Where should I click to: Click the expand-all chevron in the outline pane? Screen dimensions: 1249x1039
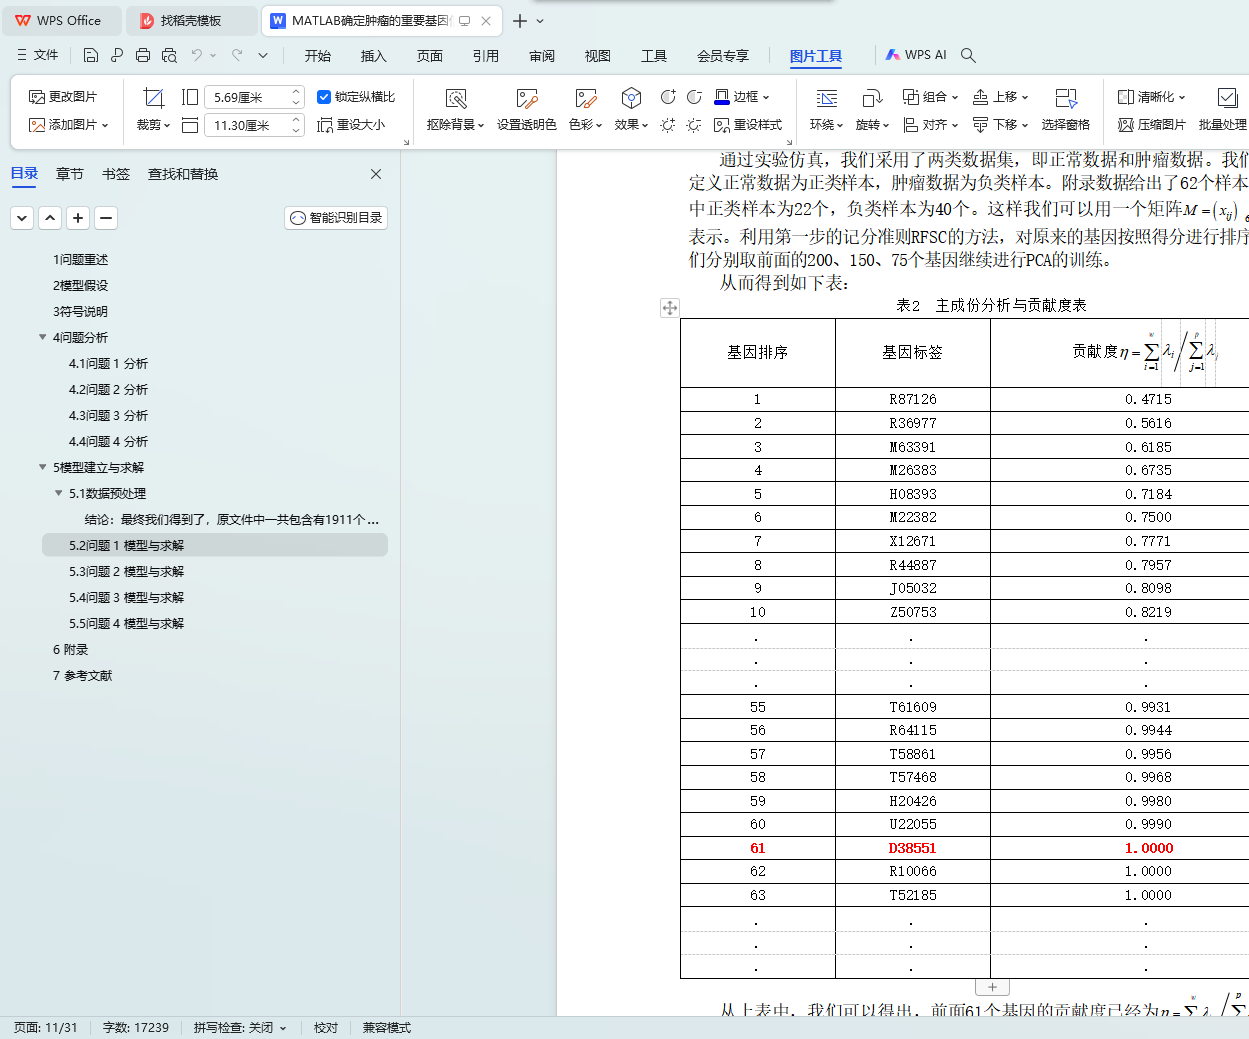(x=23, y=218)
